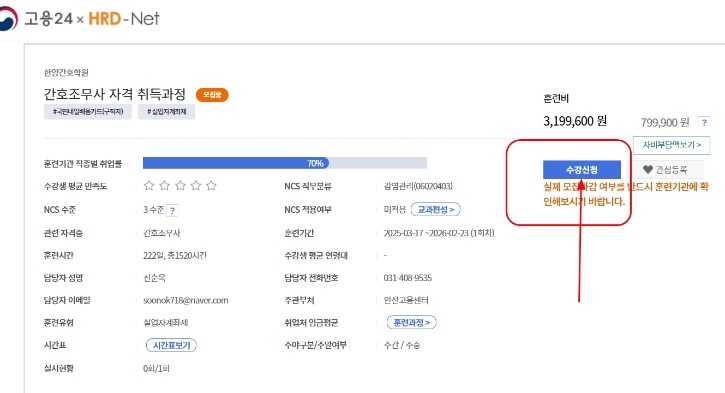Click the NCS code 감염관리(06020403)
The image size is (725, 393).
[x=418, y=186]
